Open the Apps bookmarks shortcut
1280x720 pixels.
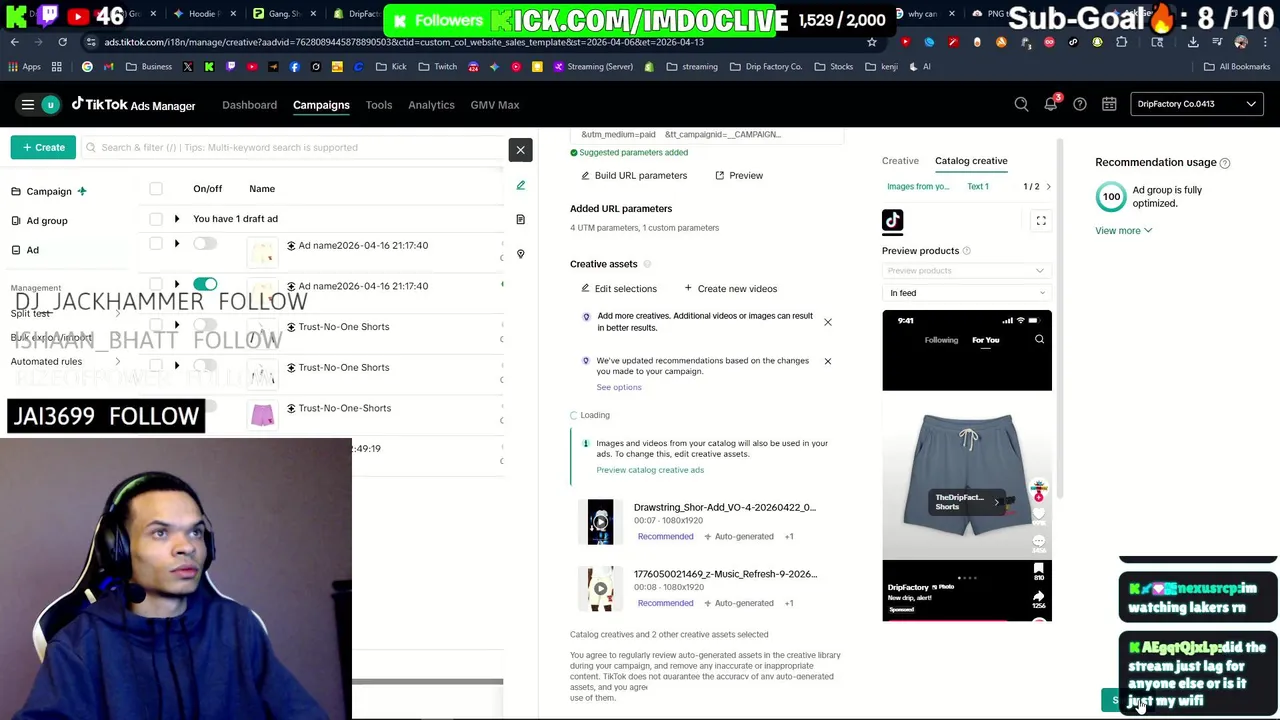(x=24, y=66)
